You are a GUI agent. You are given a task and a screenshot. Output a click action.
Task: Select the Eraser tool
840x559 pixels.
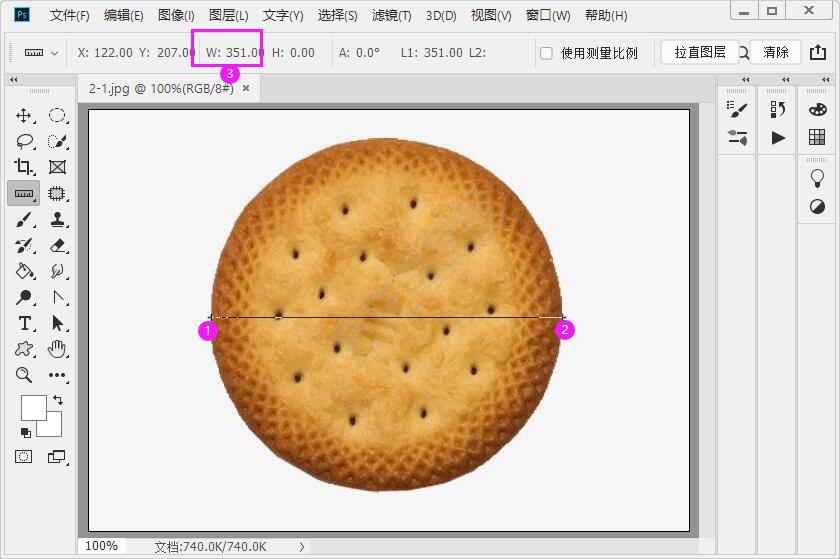[57, 245]
